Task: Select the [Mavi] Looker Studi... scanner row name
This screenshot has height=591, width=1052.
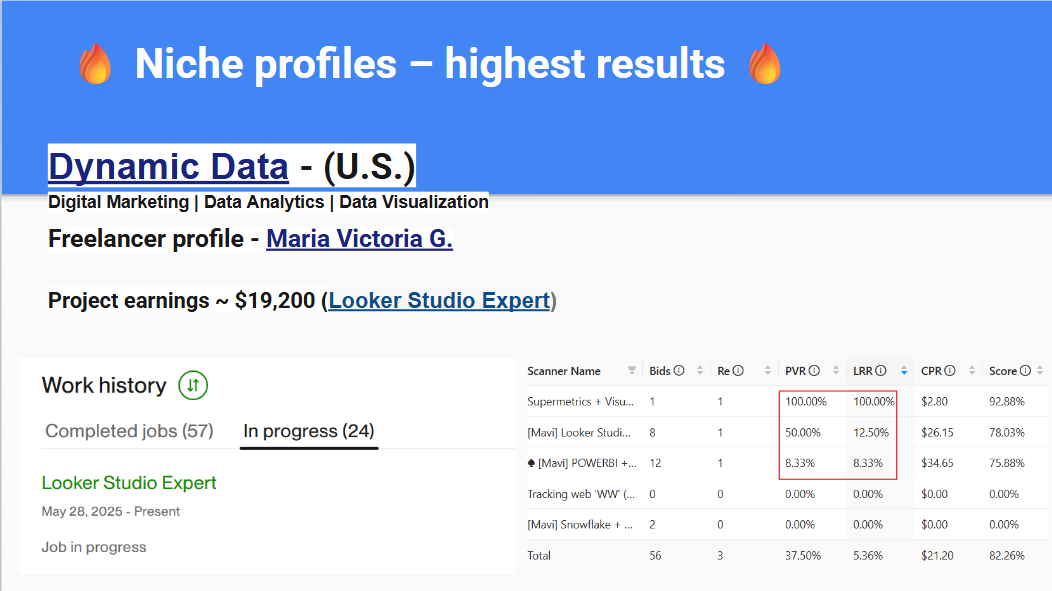Action: pos(579,433)
